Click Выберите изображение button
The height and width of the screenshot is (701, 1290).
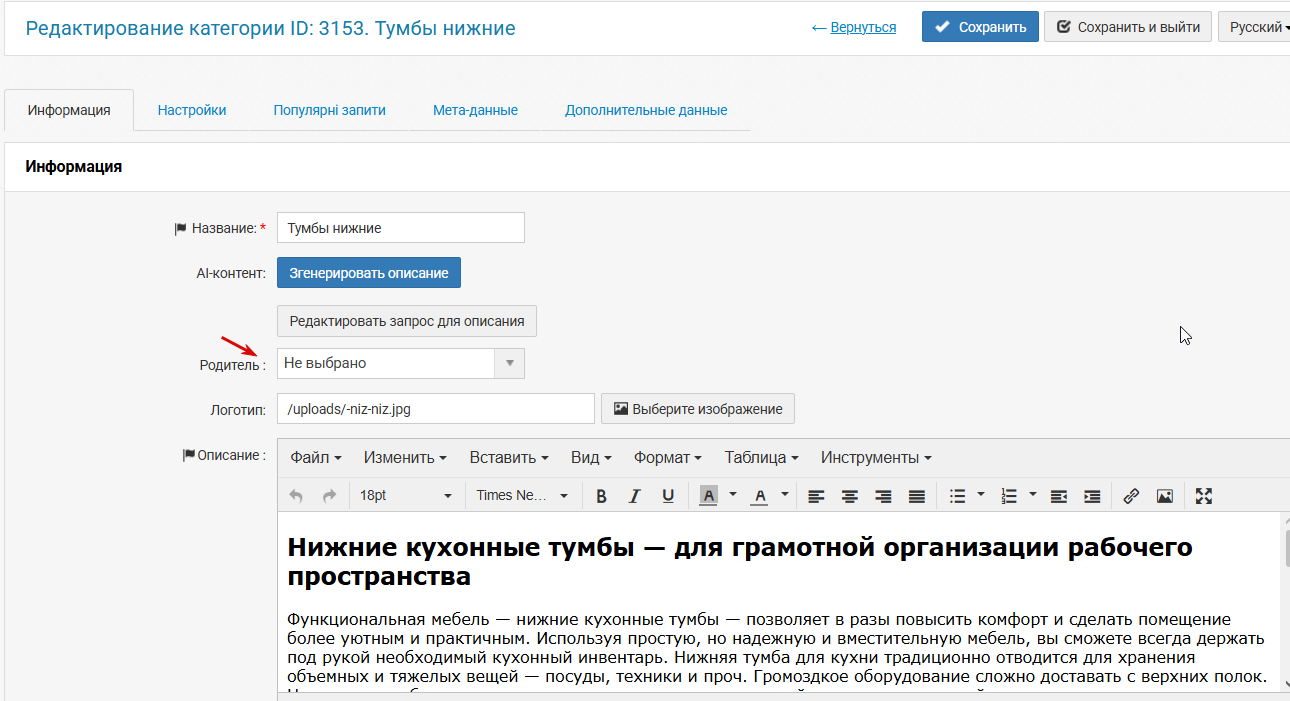(x=698, y=408)
